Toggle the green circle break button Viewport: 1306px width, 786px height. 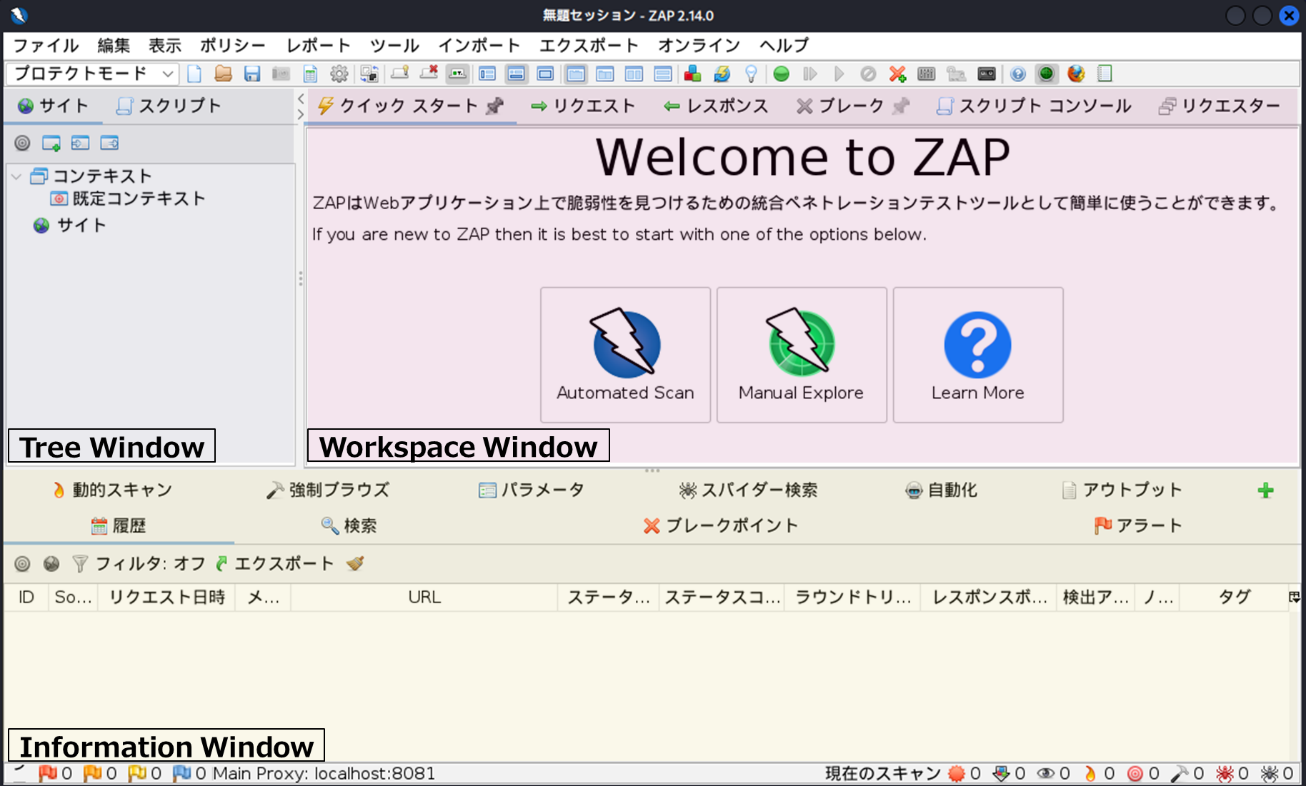781,74
